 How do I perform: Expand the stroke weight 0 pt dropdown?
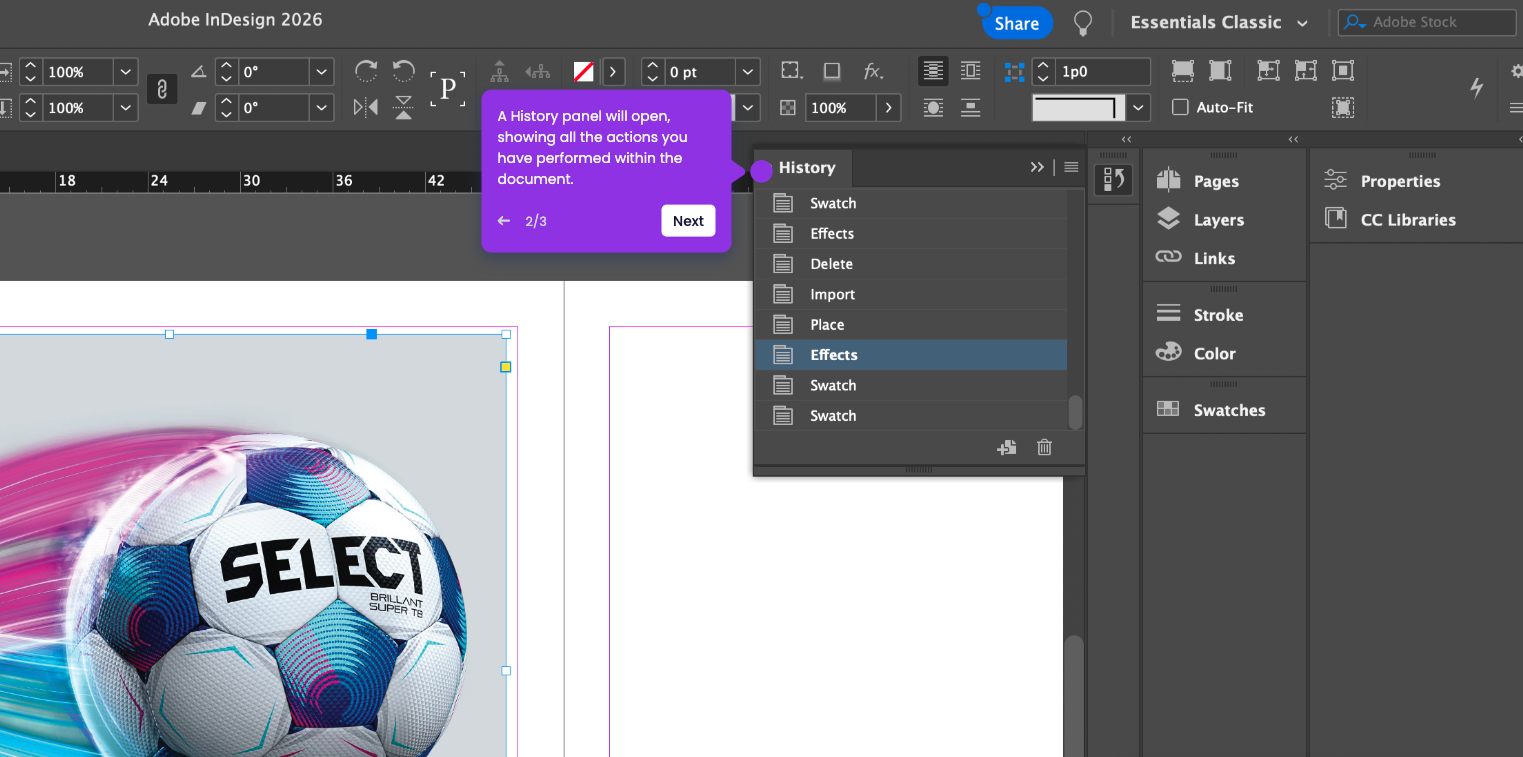pos(748,72)
